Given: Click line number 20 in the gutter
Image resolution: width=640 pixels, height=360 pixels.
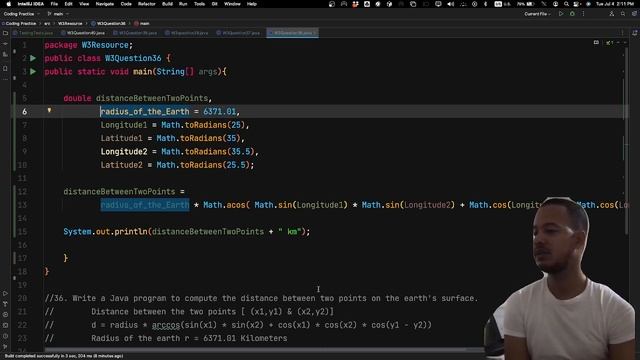Looking at the screenshot, I should tap(22, 298).
